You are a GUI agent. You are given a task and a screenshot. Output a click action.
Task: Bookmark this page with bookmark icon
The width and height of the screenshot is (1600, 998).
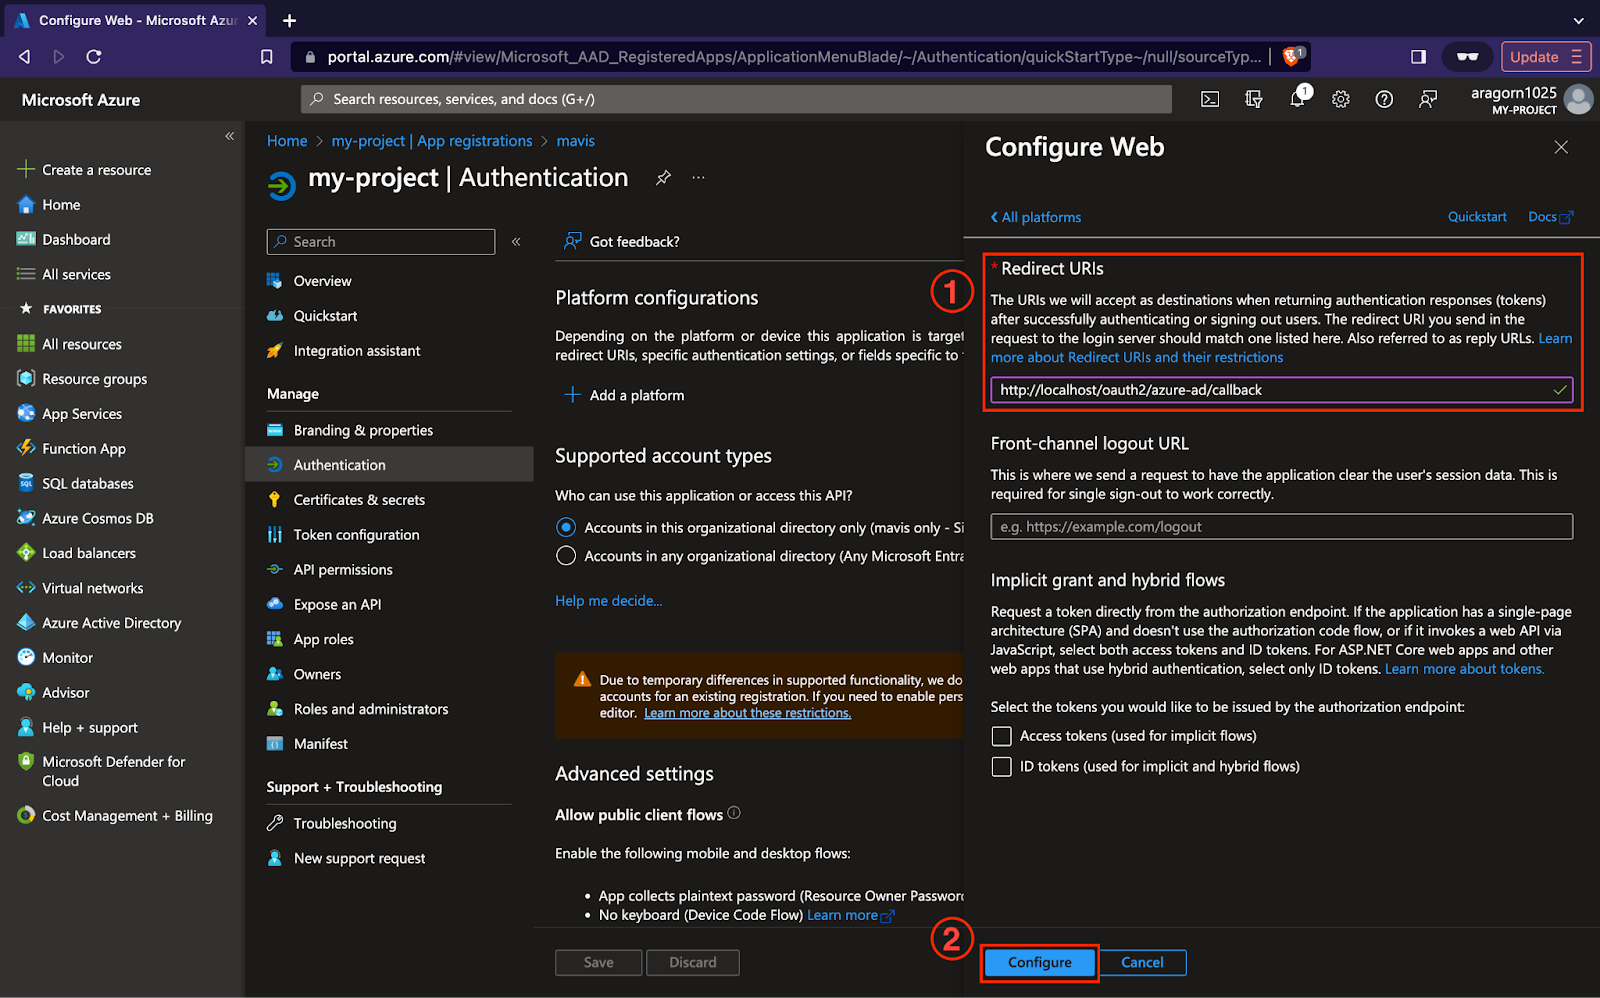tap(266, 57)
